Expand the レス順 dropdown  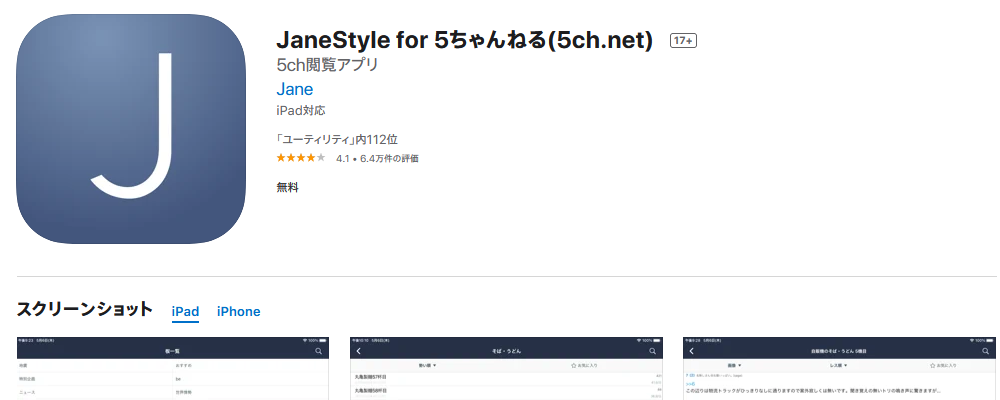click(838, 366)
